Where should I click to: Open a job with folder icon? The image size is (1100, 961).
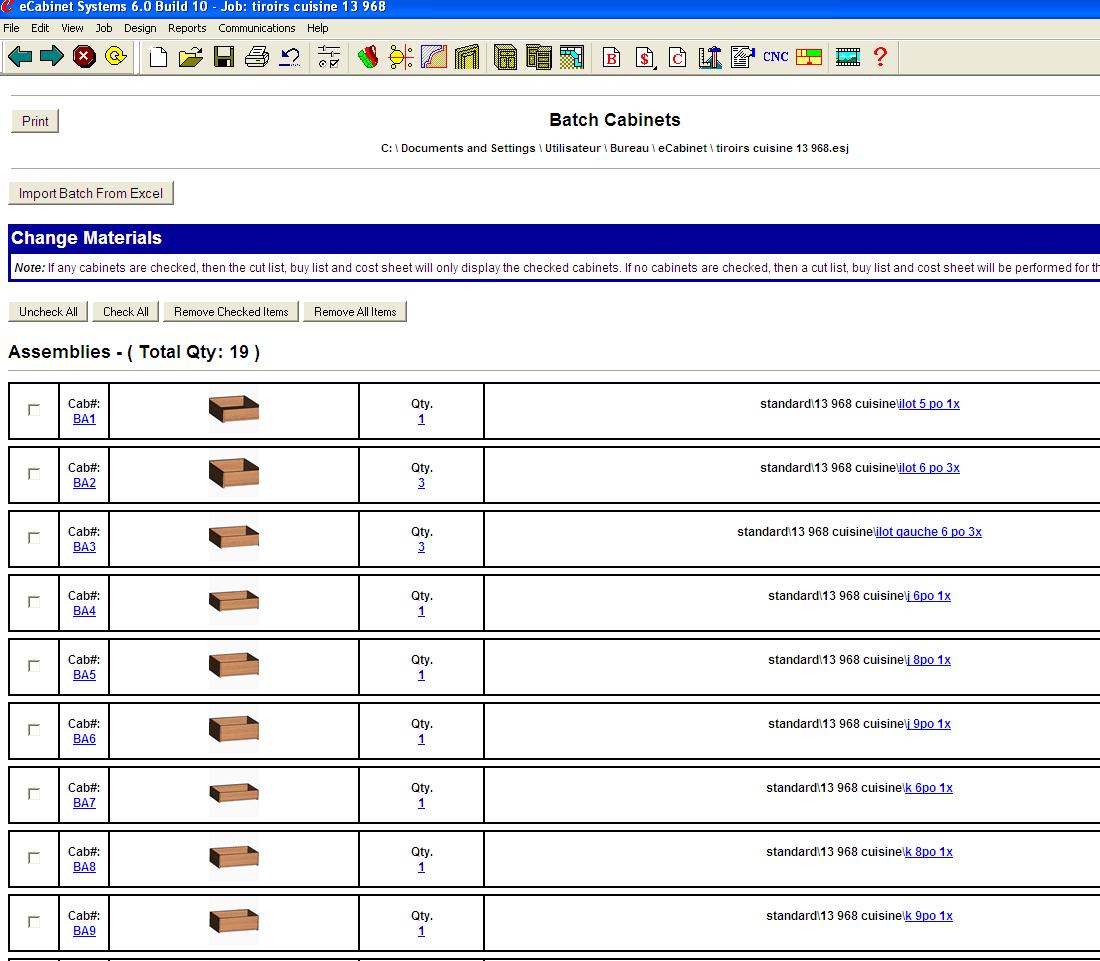[x=191, y=57]
